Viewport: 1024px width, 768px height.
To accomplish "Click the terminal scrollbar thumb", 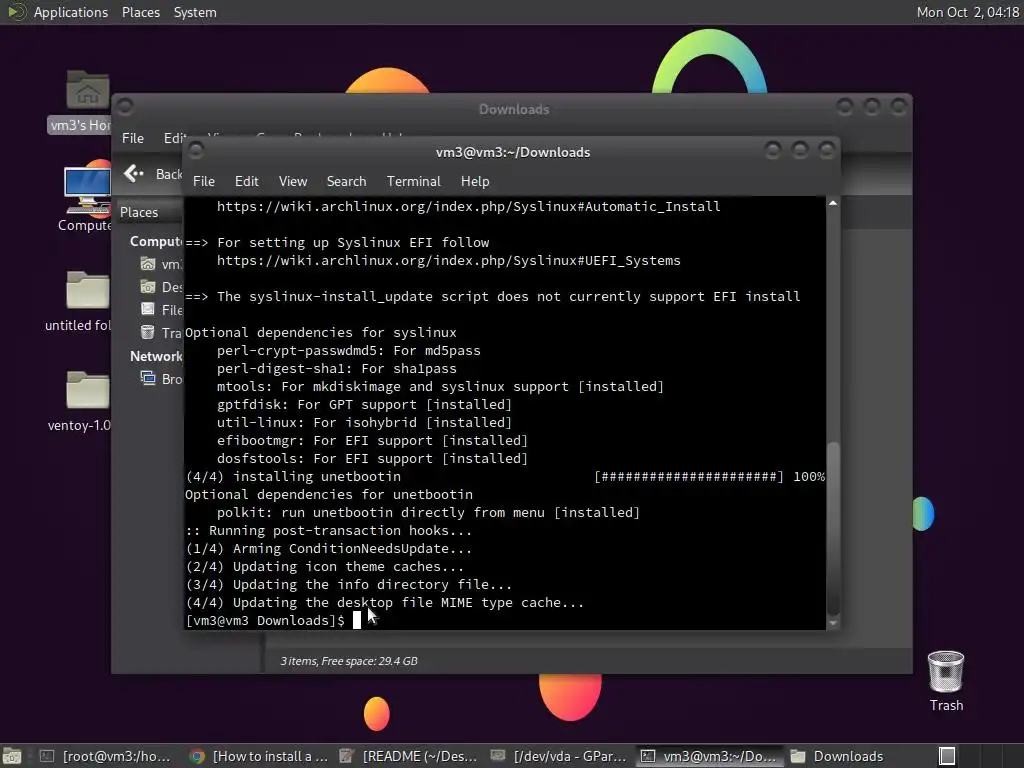I will click(833, 528).
